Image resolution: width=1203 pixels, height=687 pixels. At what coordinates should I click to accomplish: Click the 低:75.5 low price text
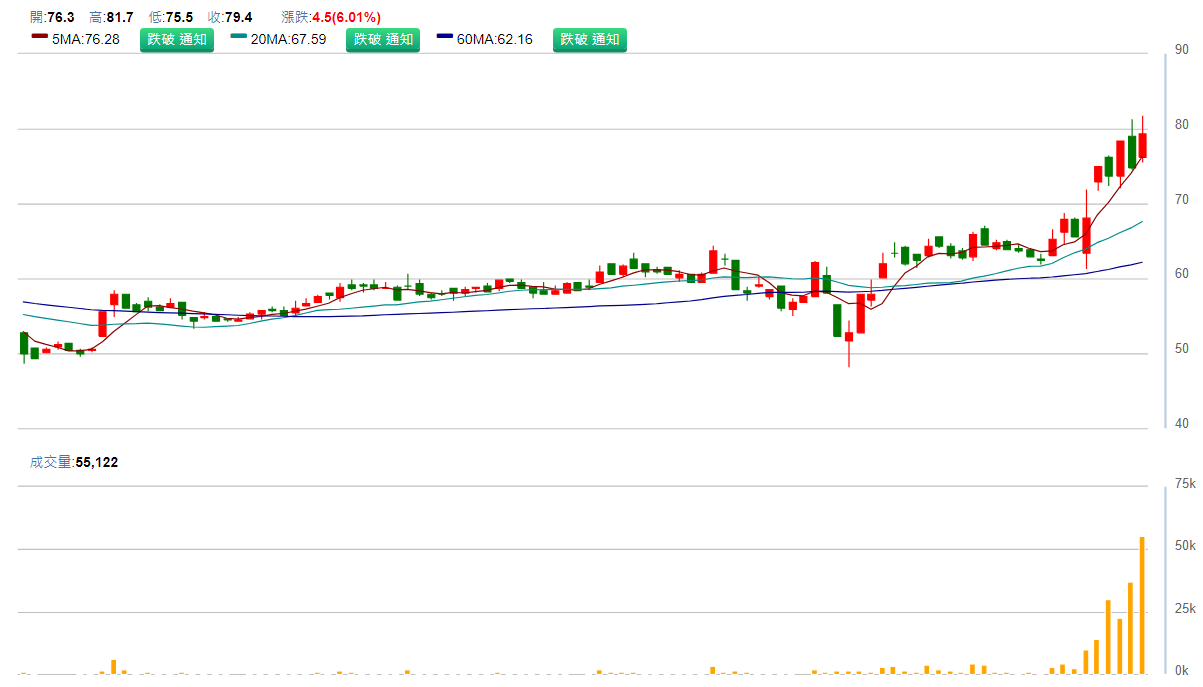(x=170, y=17)
